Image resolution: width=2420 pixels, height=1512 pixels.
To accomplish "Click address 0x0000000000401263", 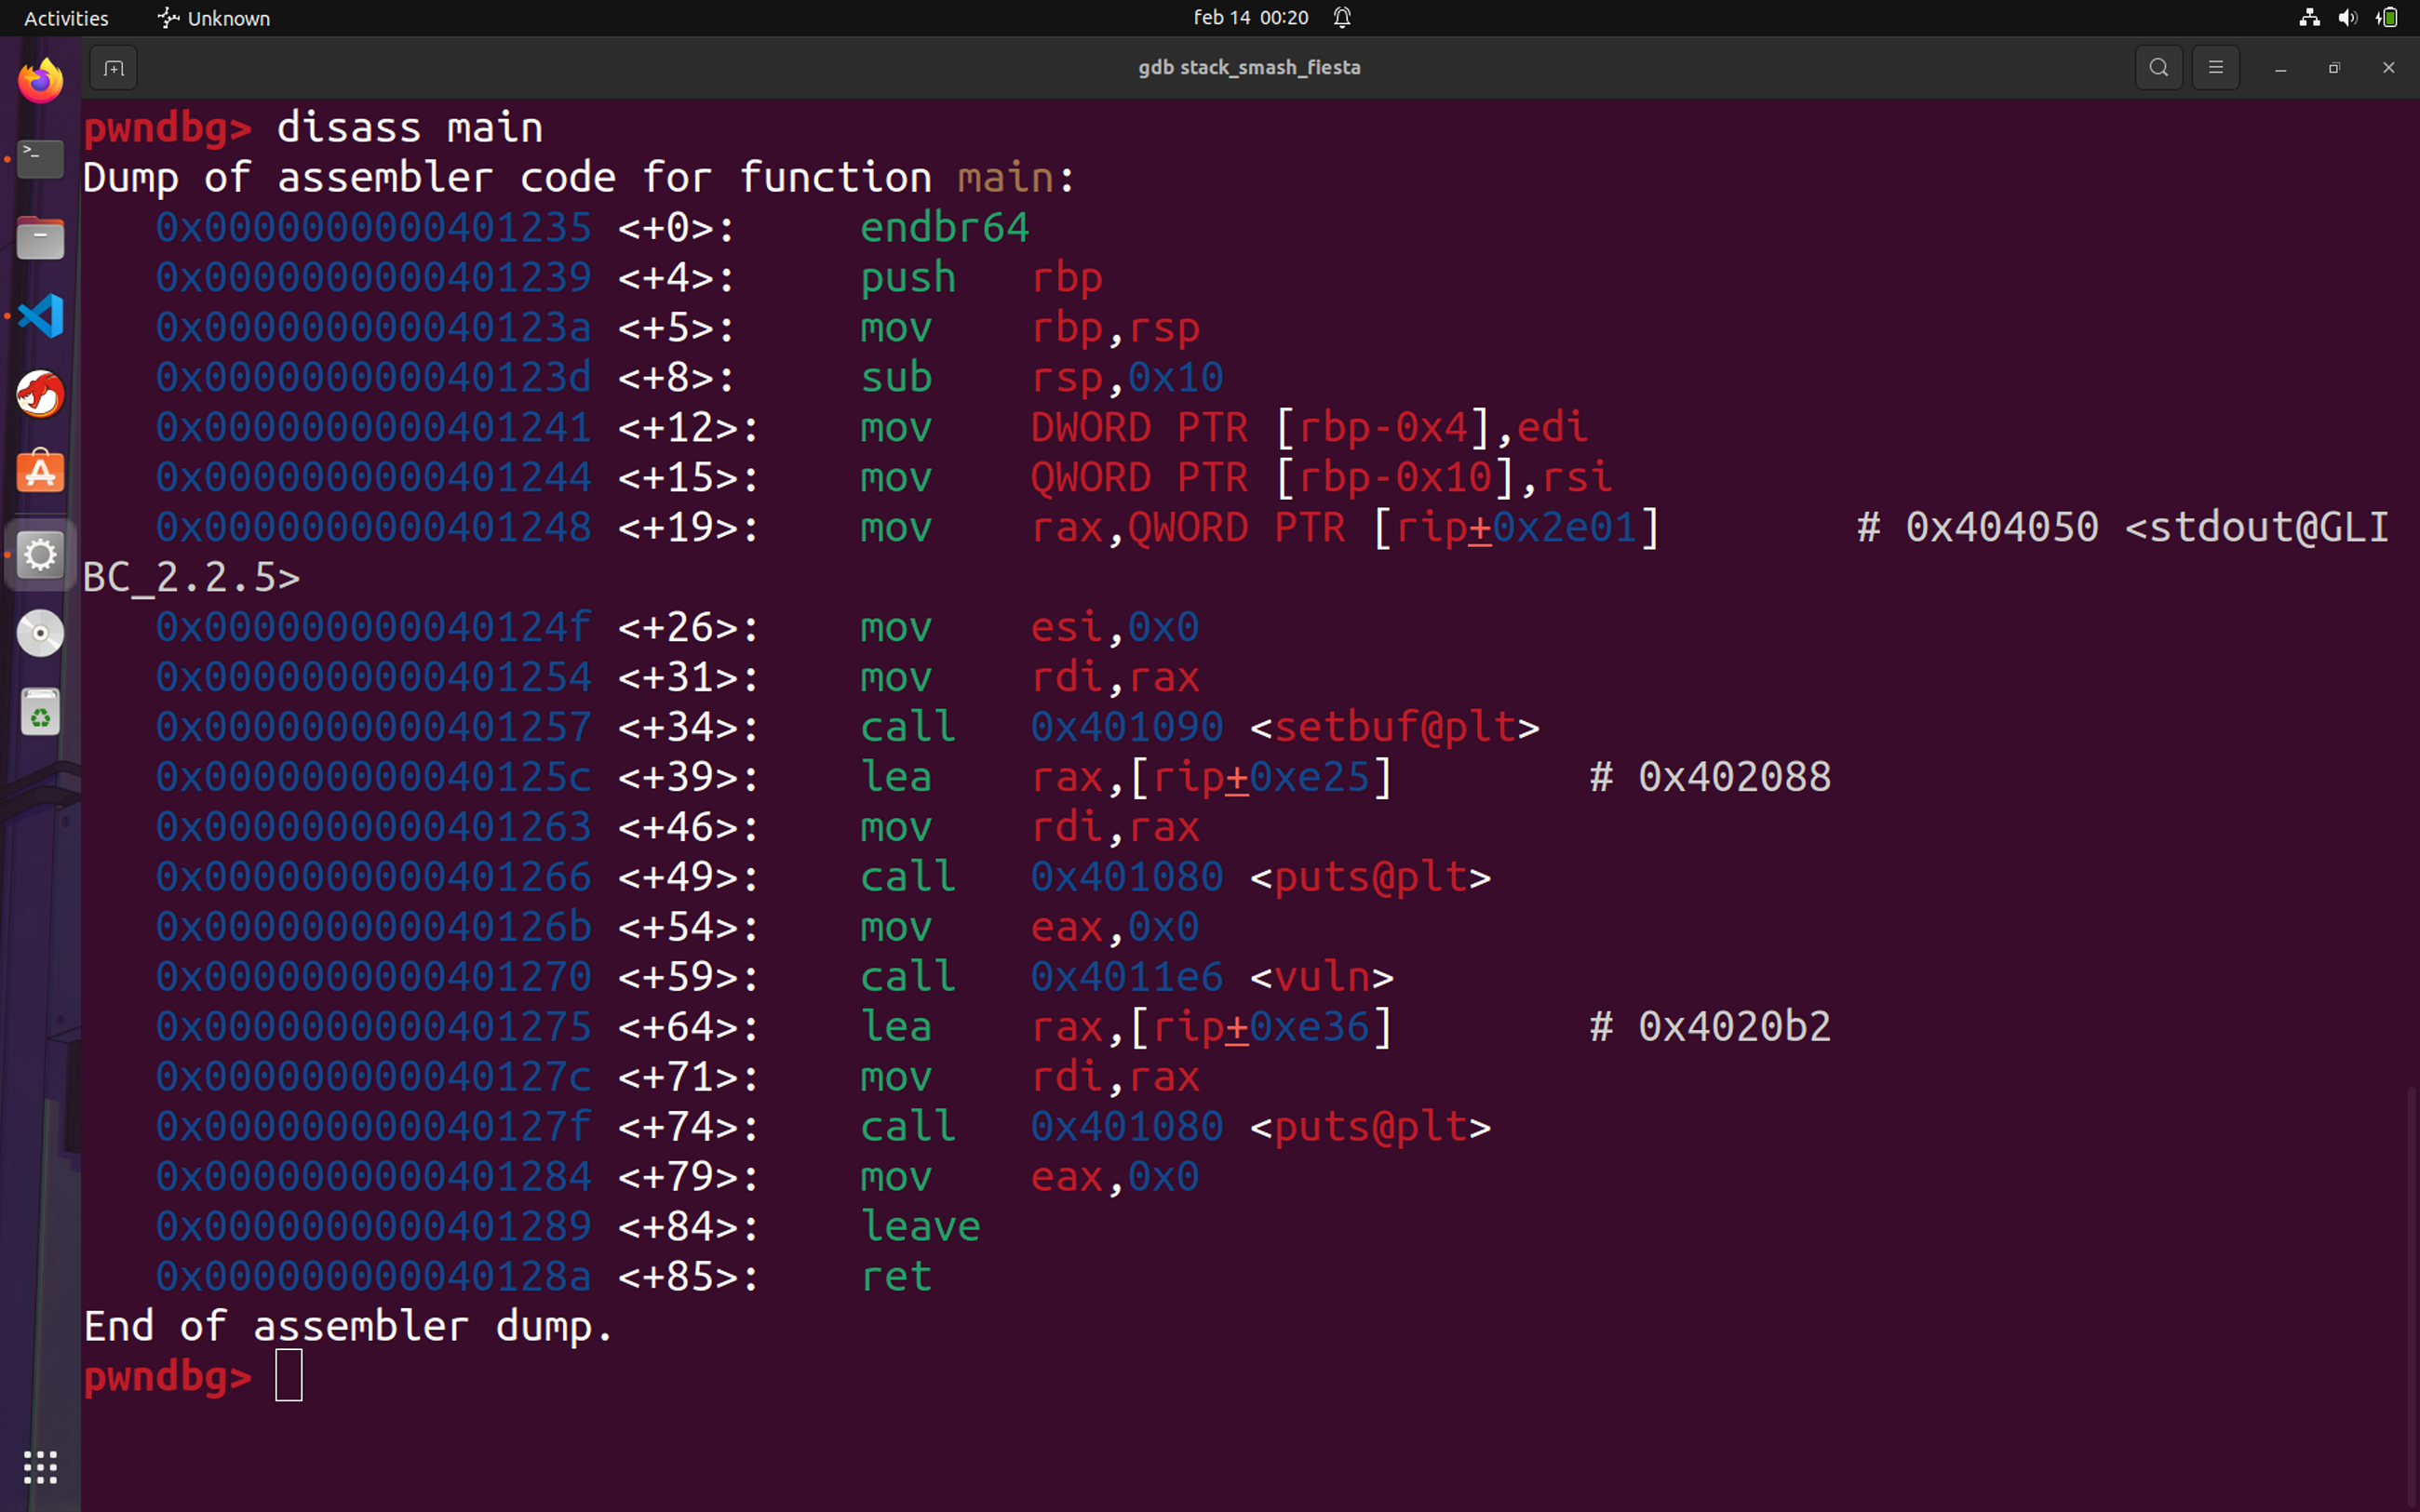I will [374, 827].
